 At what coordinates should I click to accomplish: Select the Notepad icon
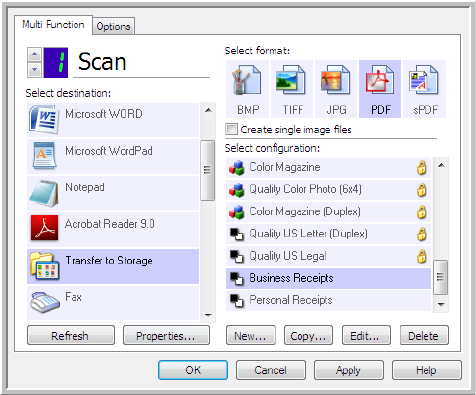click(x=44, y=193)
